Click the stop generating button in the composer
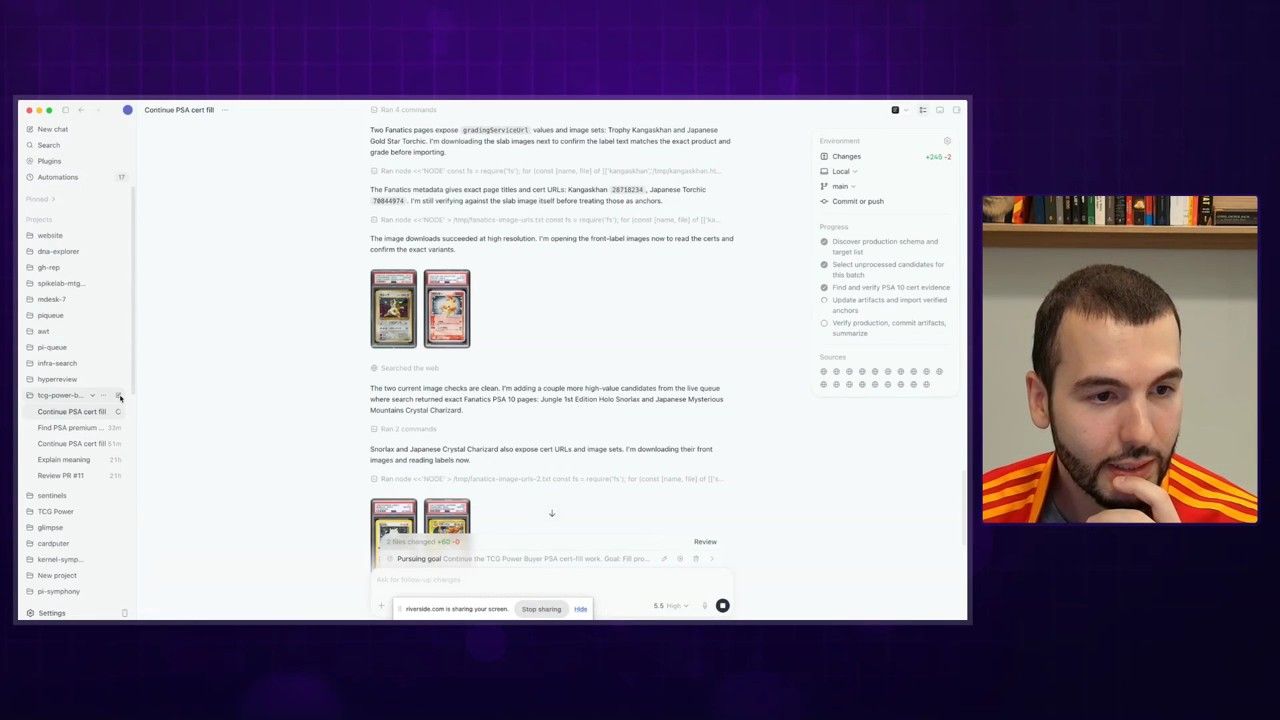This screenshot has height=720, width=1280. coord(722,605)
